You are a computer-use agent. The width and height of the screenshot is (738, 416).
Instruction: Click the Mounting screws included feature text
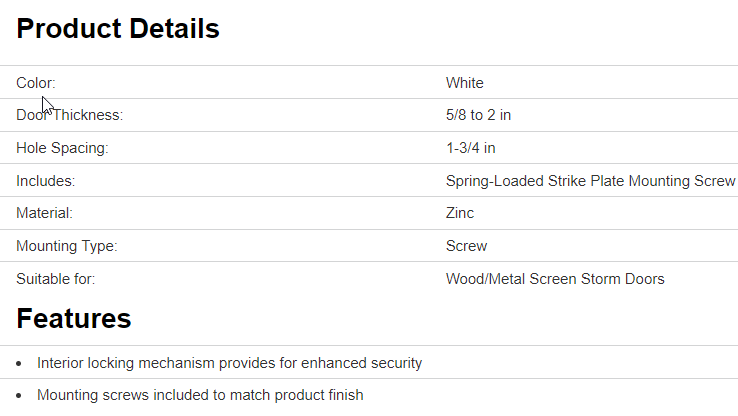pyautogui.click(x=200, y=395)
